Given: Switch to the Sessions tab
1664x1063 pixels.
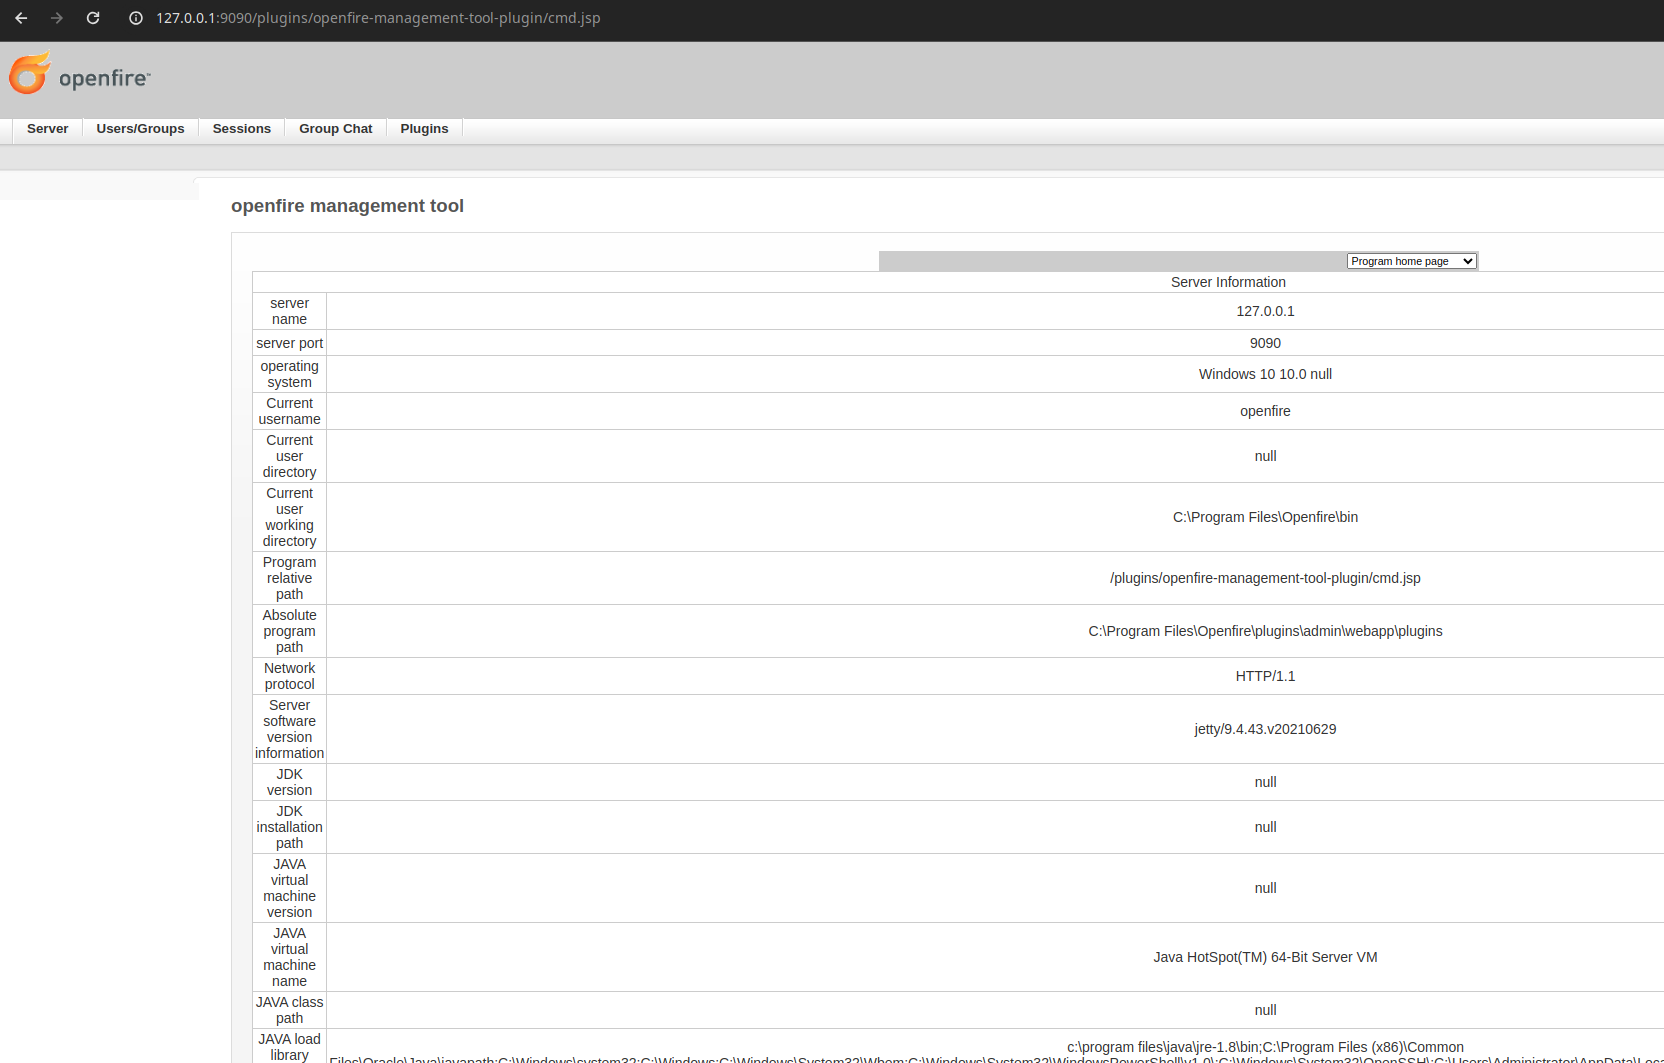Looking at the screenshot, I should tap(242, 129).
